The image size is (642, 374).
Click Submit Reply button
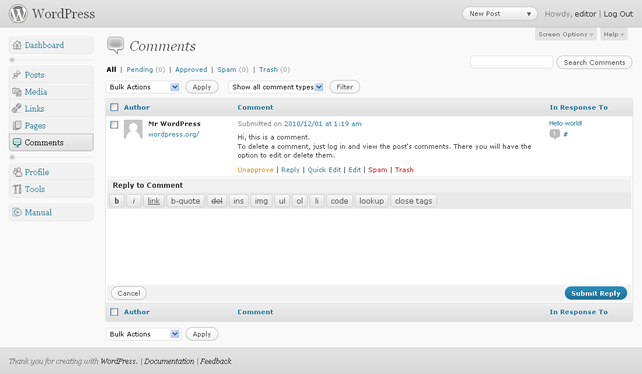coord(596,293)
